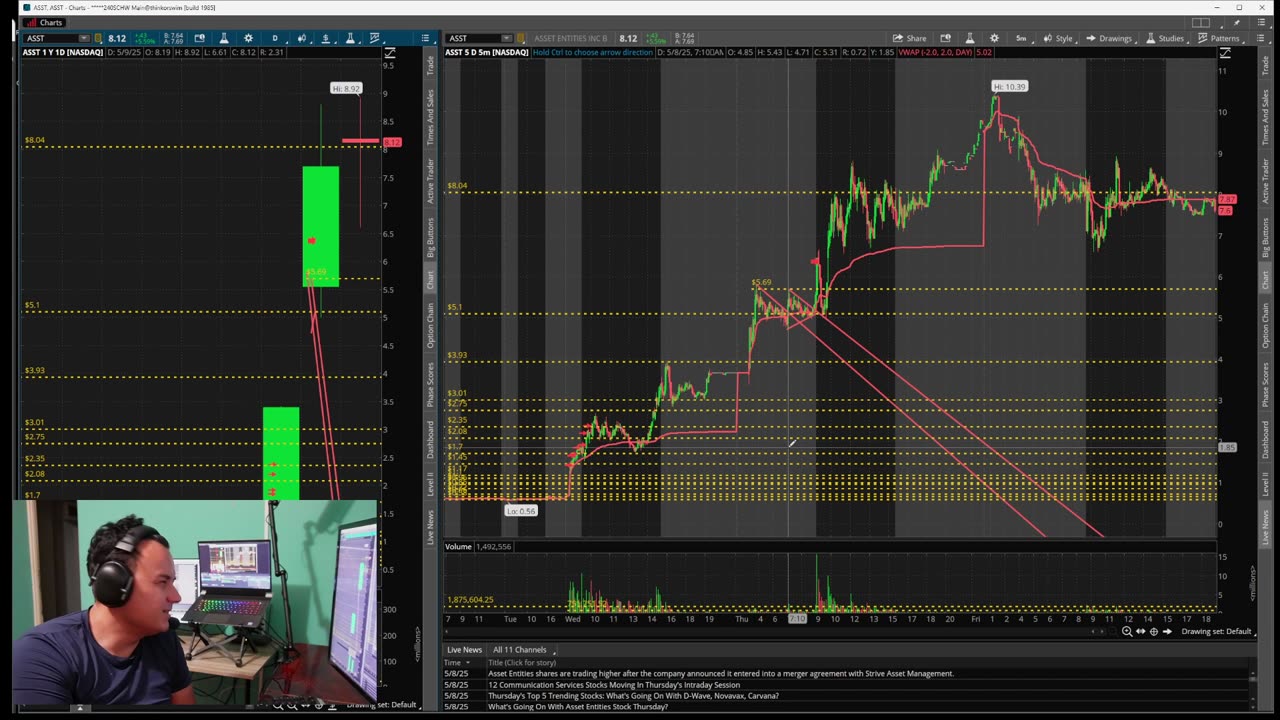Viewport: 1280px width, 720px height.
Task: Click horizontal pan arrows icon
Action: (x=1140, y=631)
